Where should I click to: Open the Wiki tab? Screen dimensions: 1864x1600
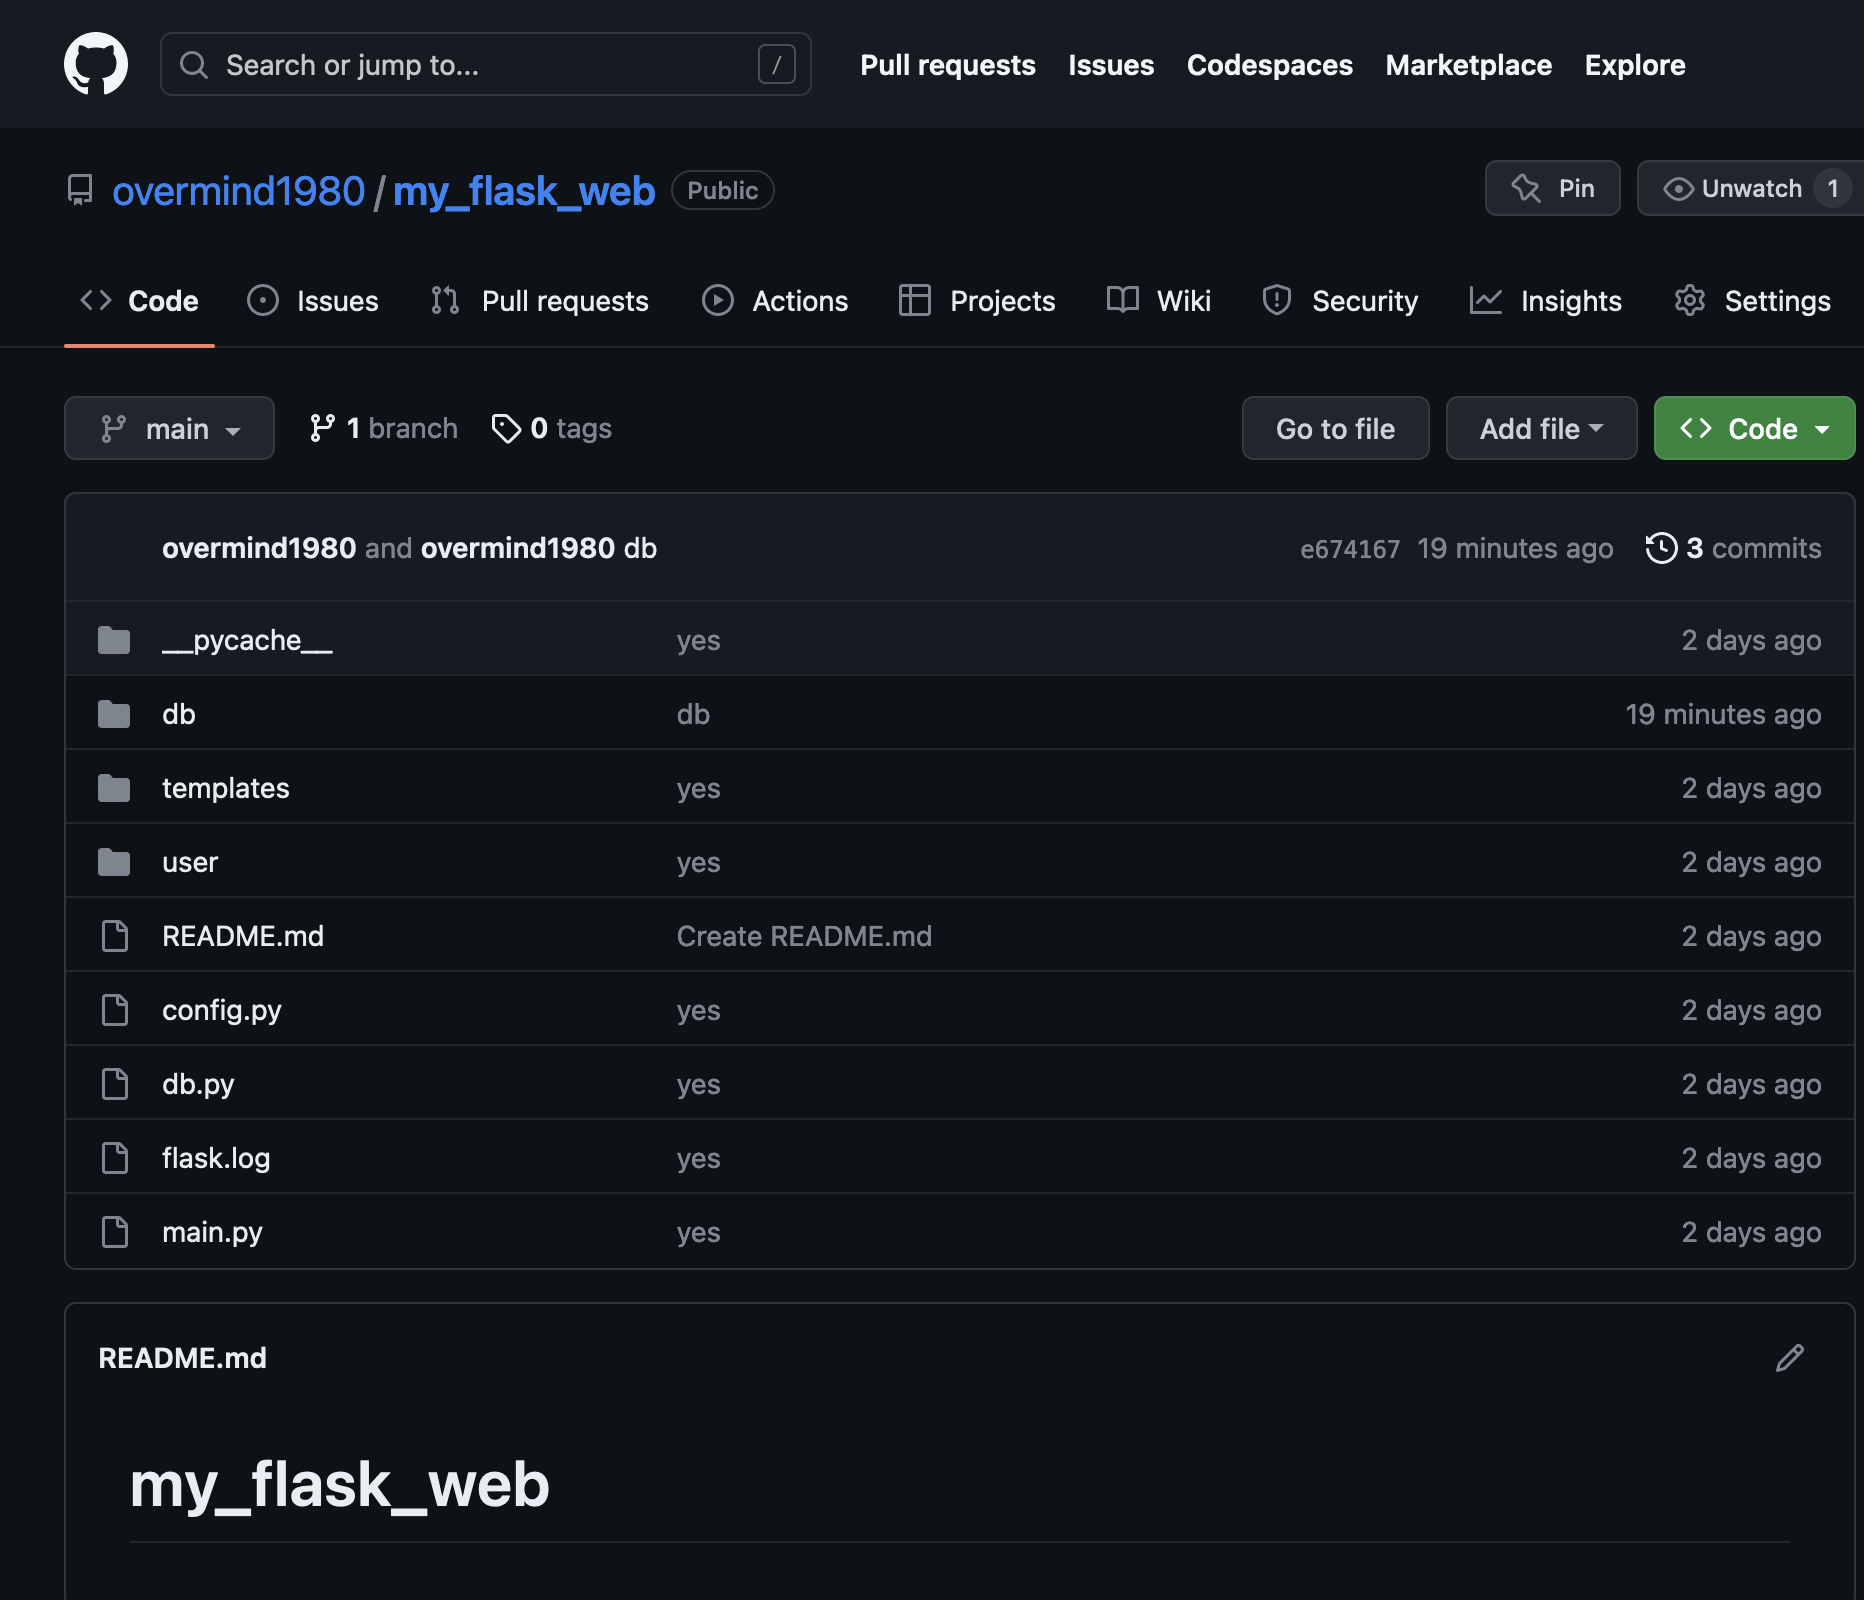(1159, 301)
